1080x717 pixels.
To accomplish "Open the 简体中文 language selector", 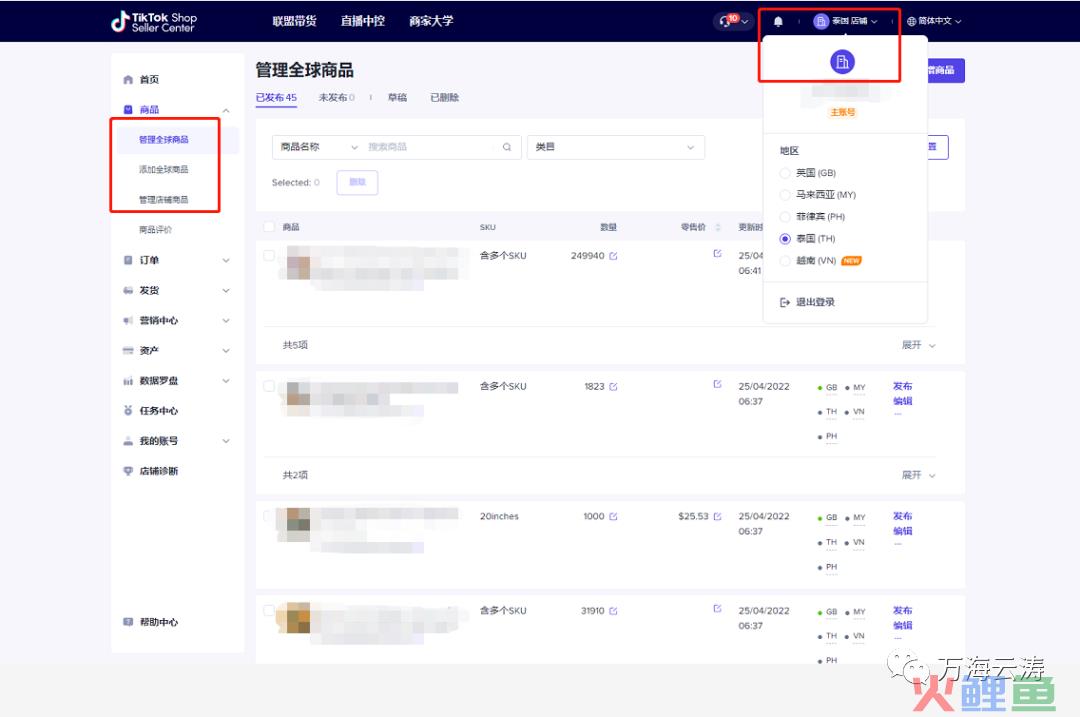I will click(x=934, y=21).
